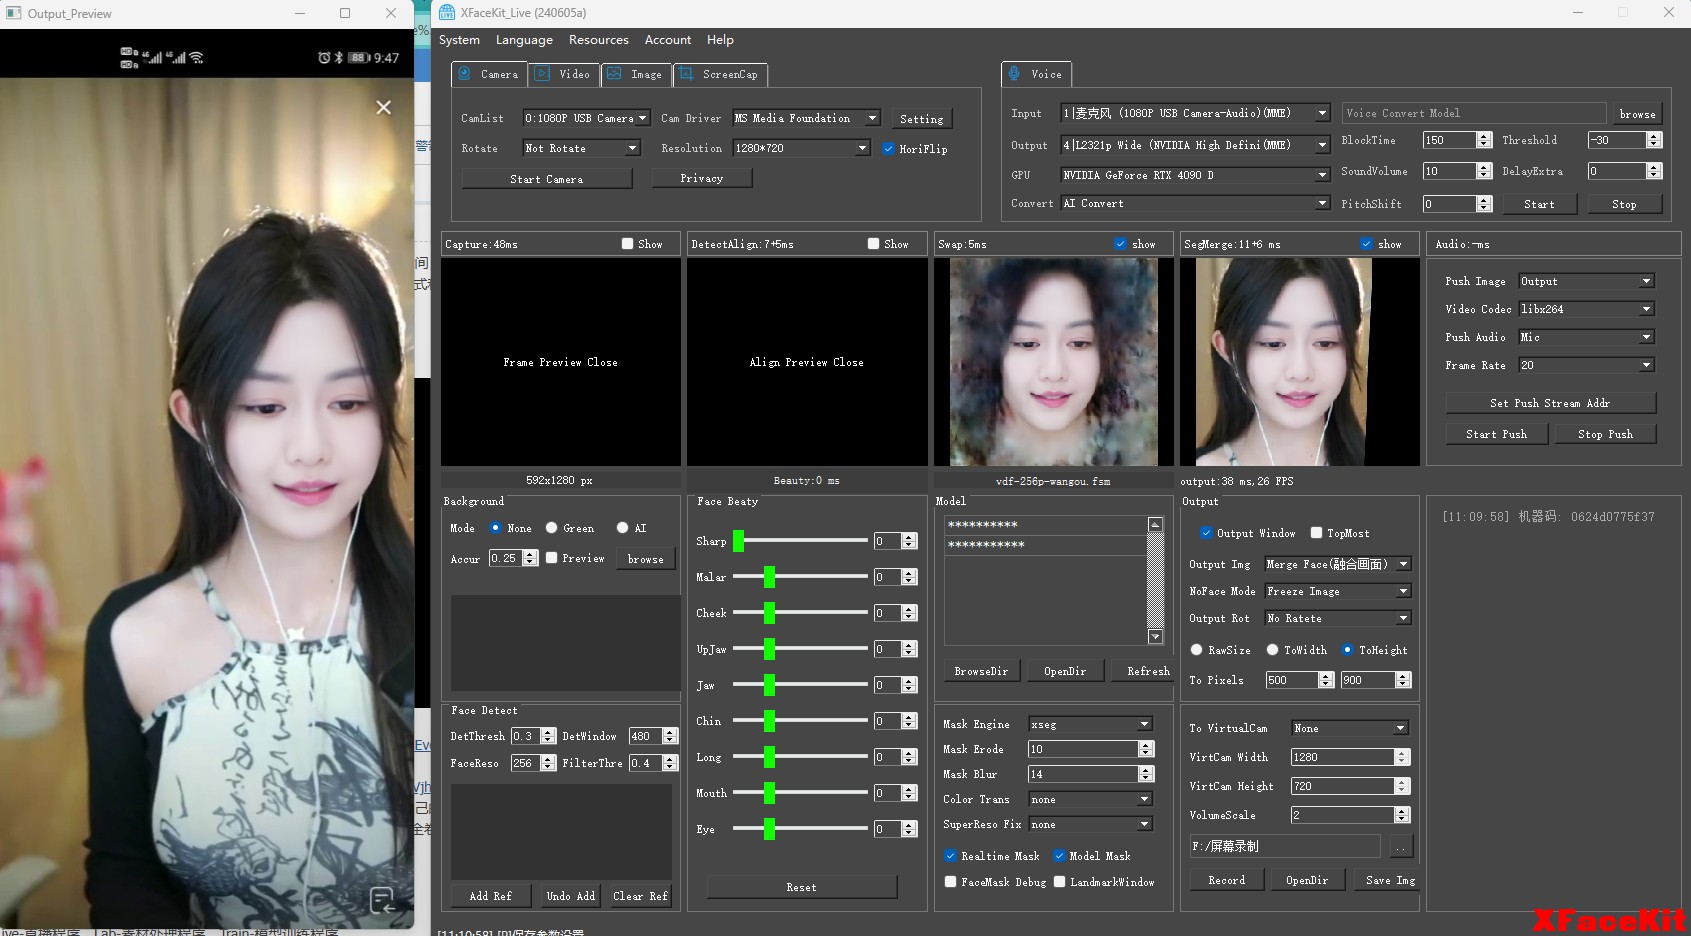Click the Malar slider handle

click(x=769, y=577)
